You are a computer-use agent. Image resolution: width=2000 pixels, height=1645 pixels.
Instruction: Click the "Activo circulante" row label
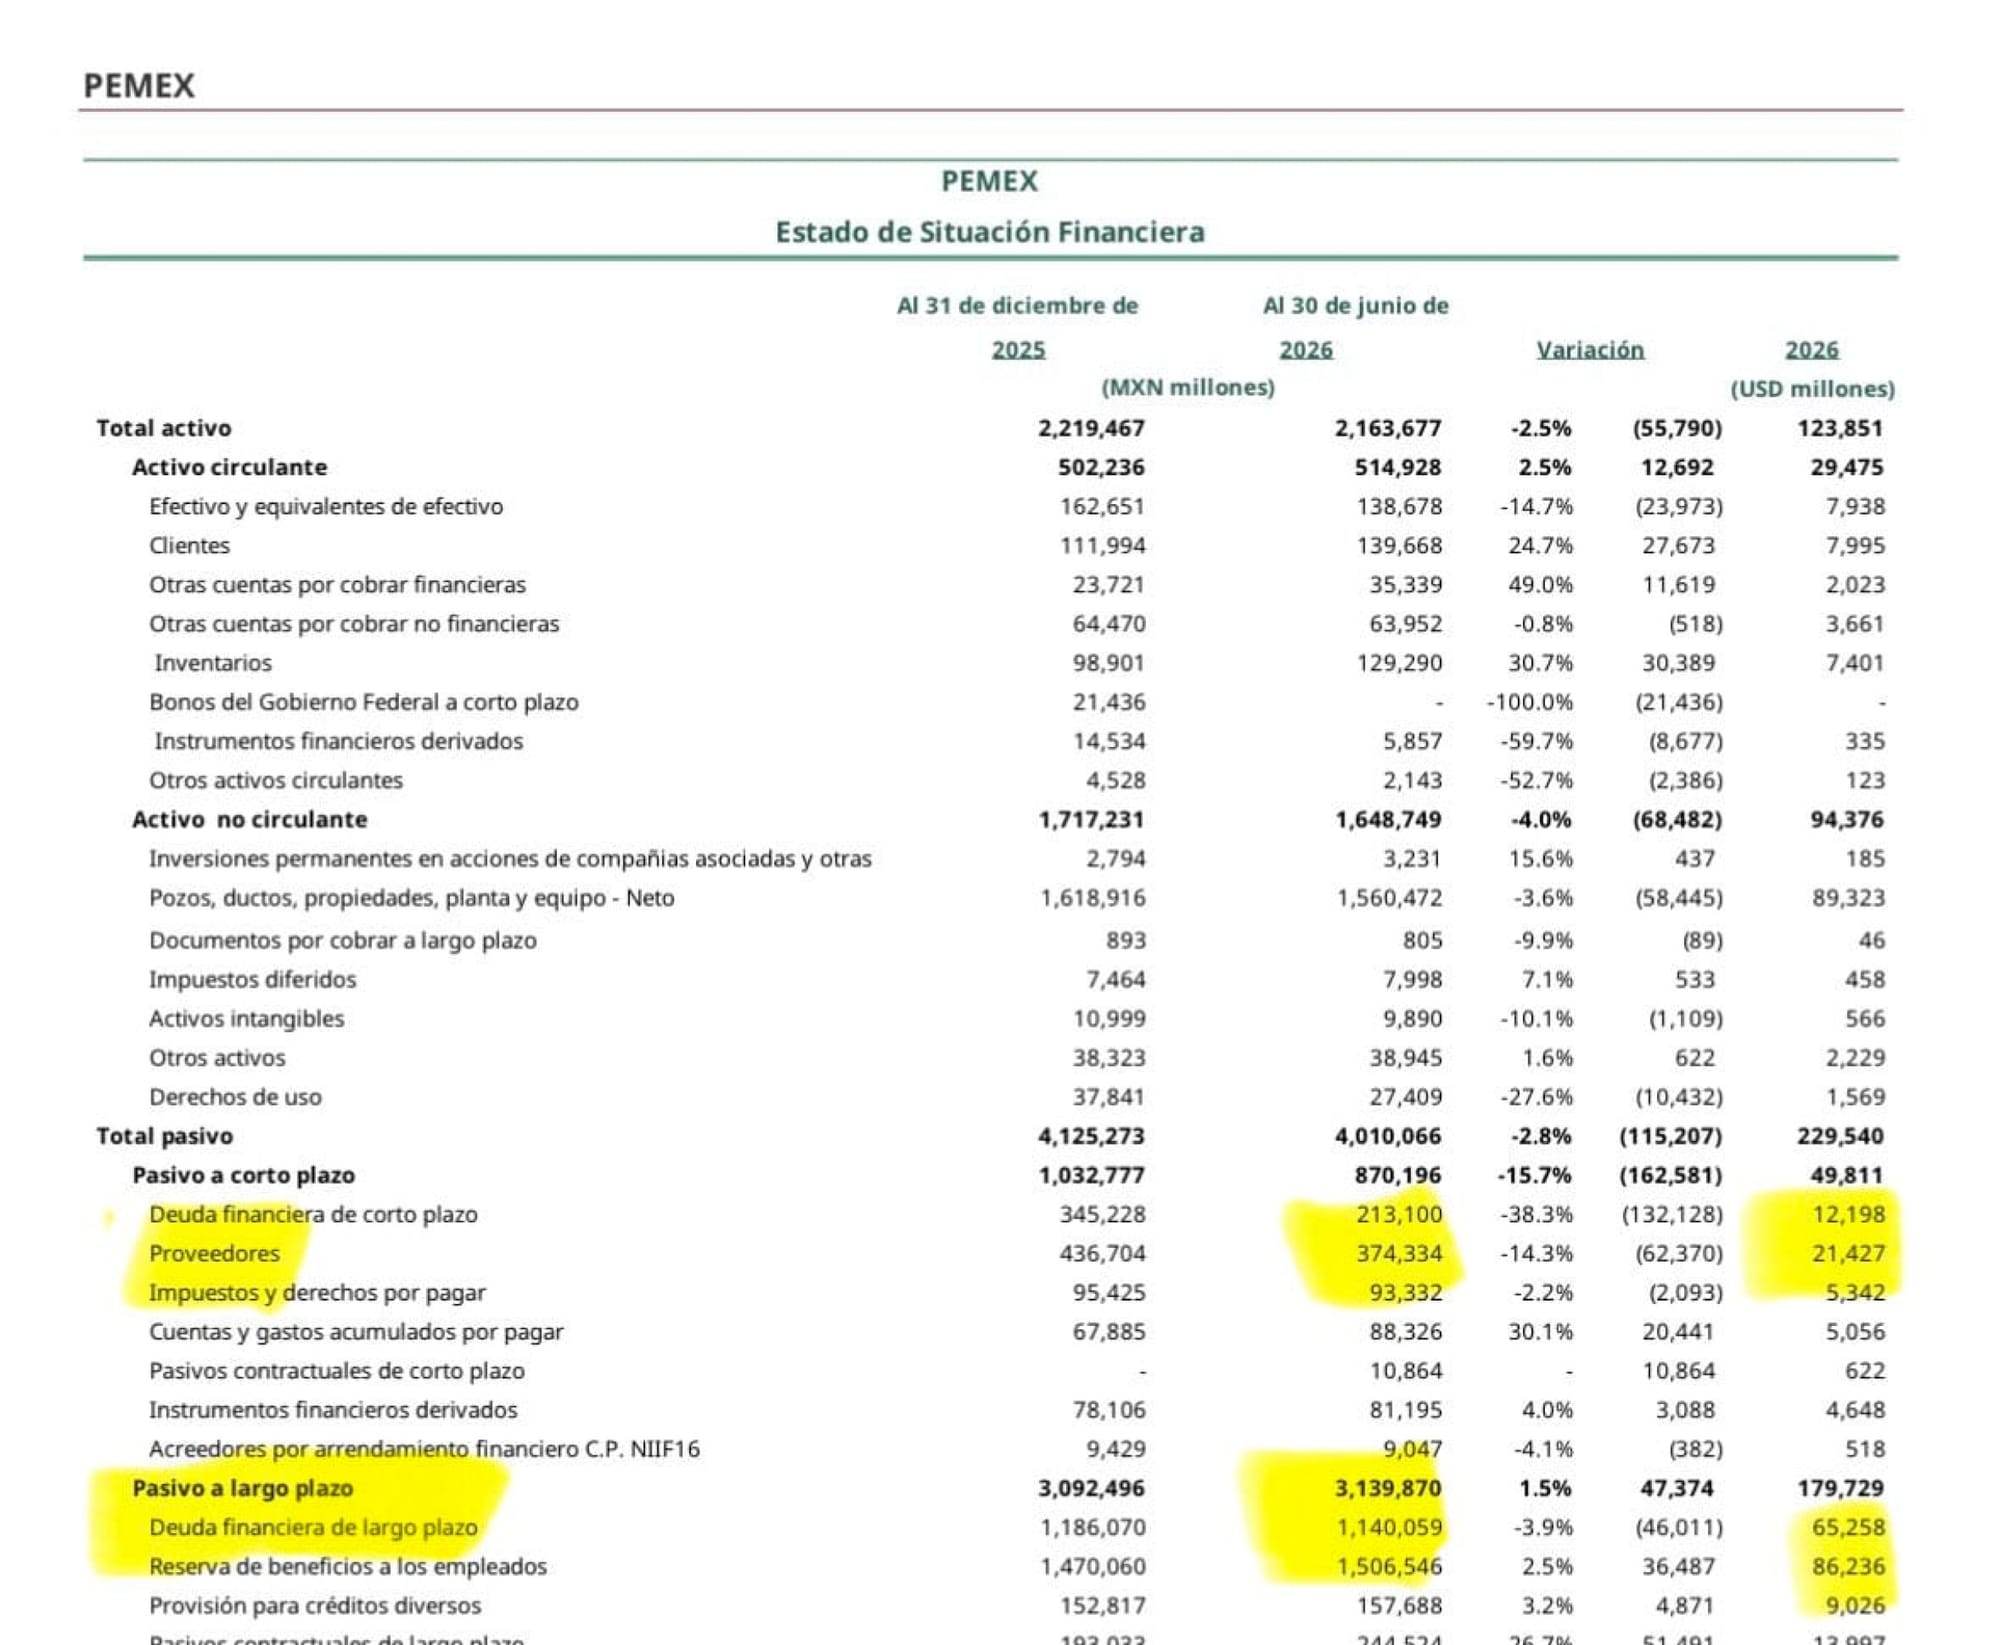(230, 467)
